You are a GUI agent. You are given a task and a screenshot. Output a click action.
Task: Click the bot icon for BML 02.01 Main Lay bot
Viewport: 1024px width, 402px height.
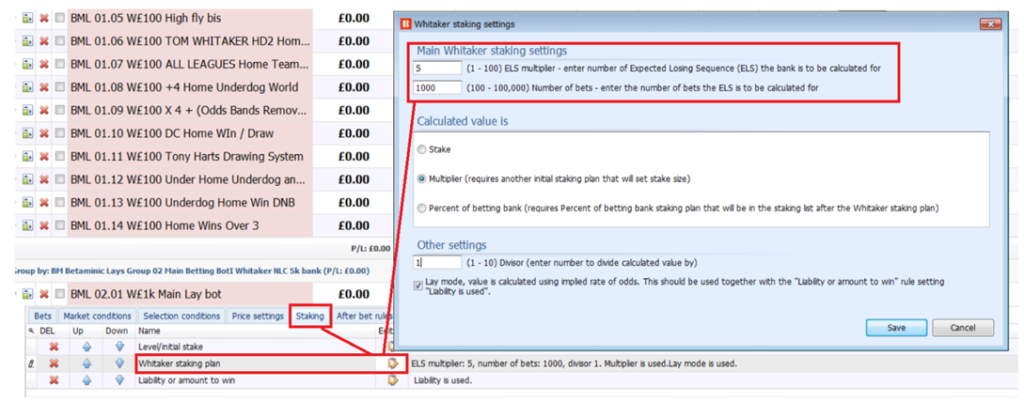pos(27,294)
